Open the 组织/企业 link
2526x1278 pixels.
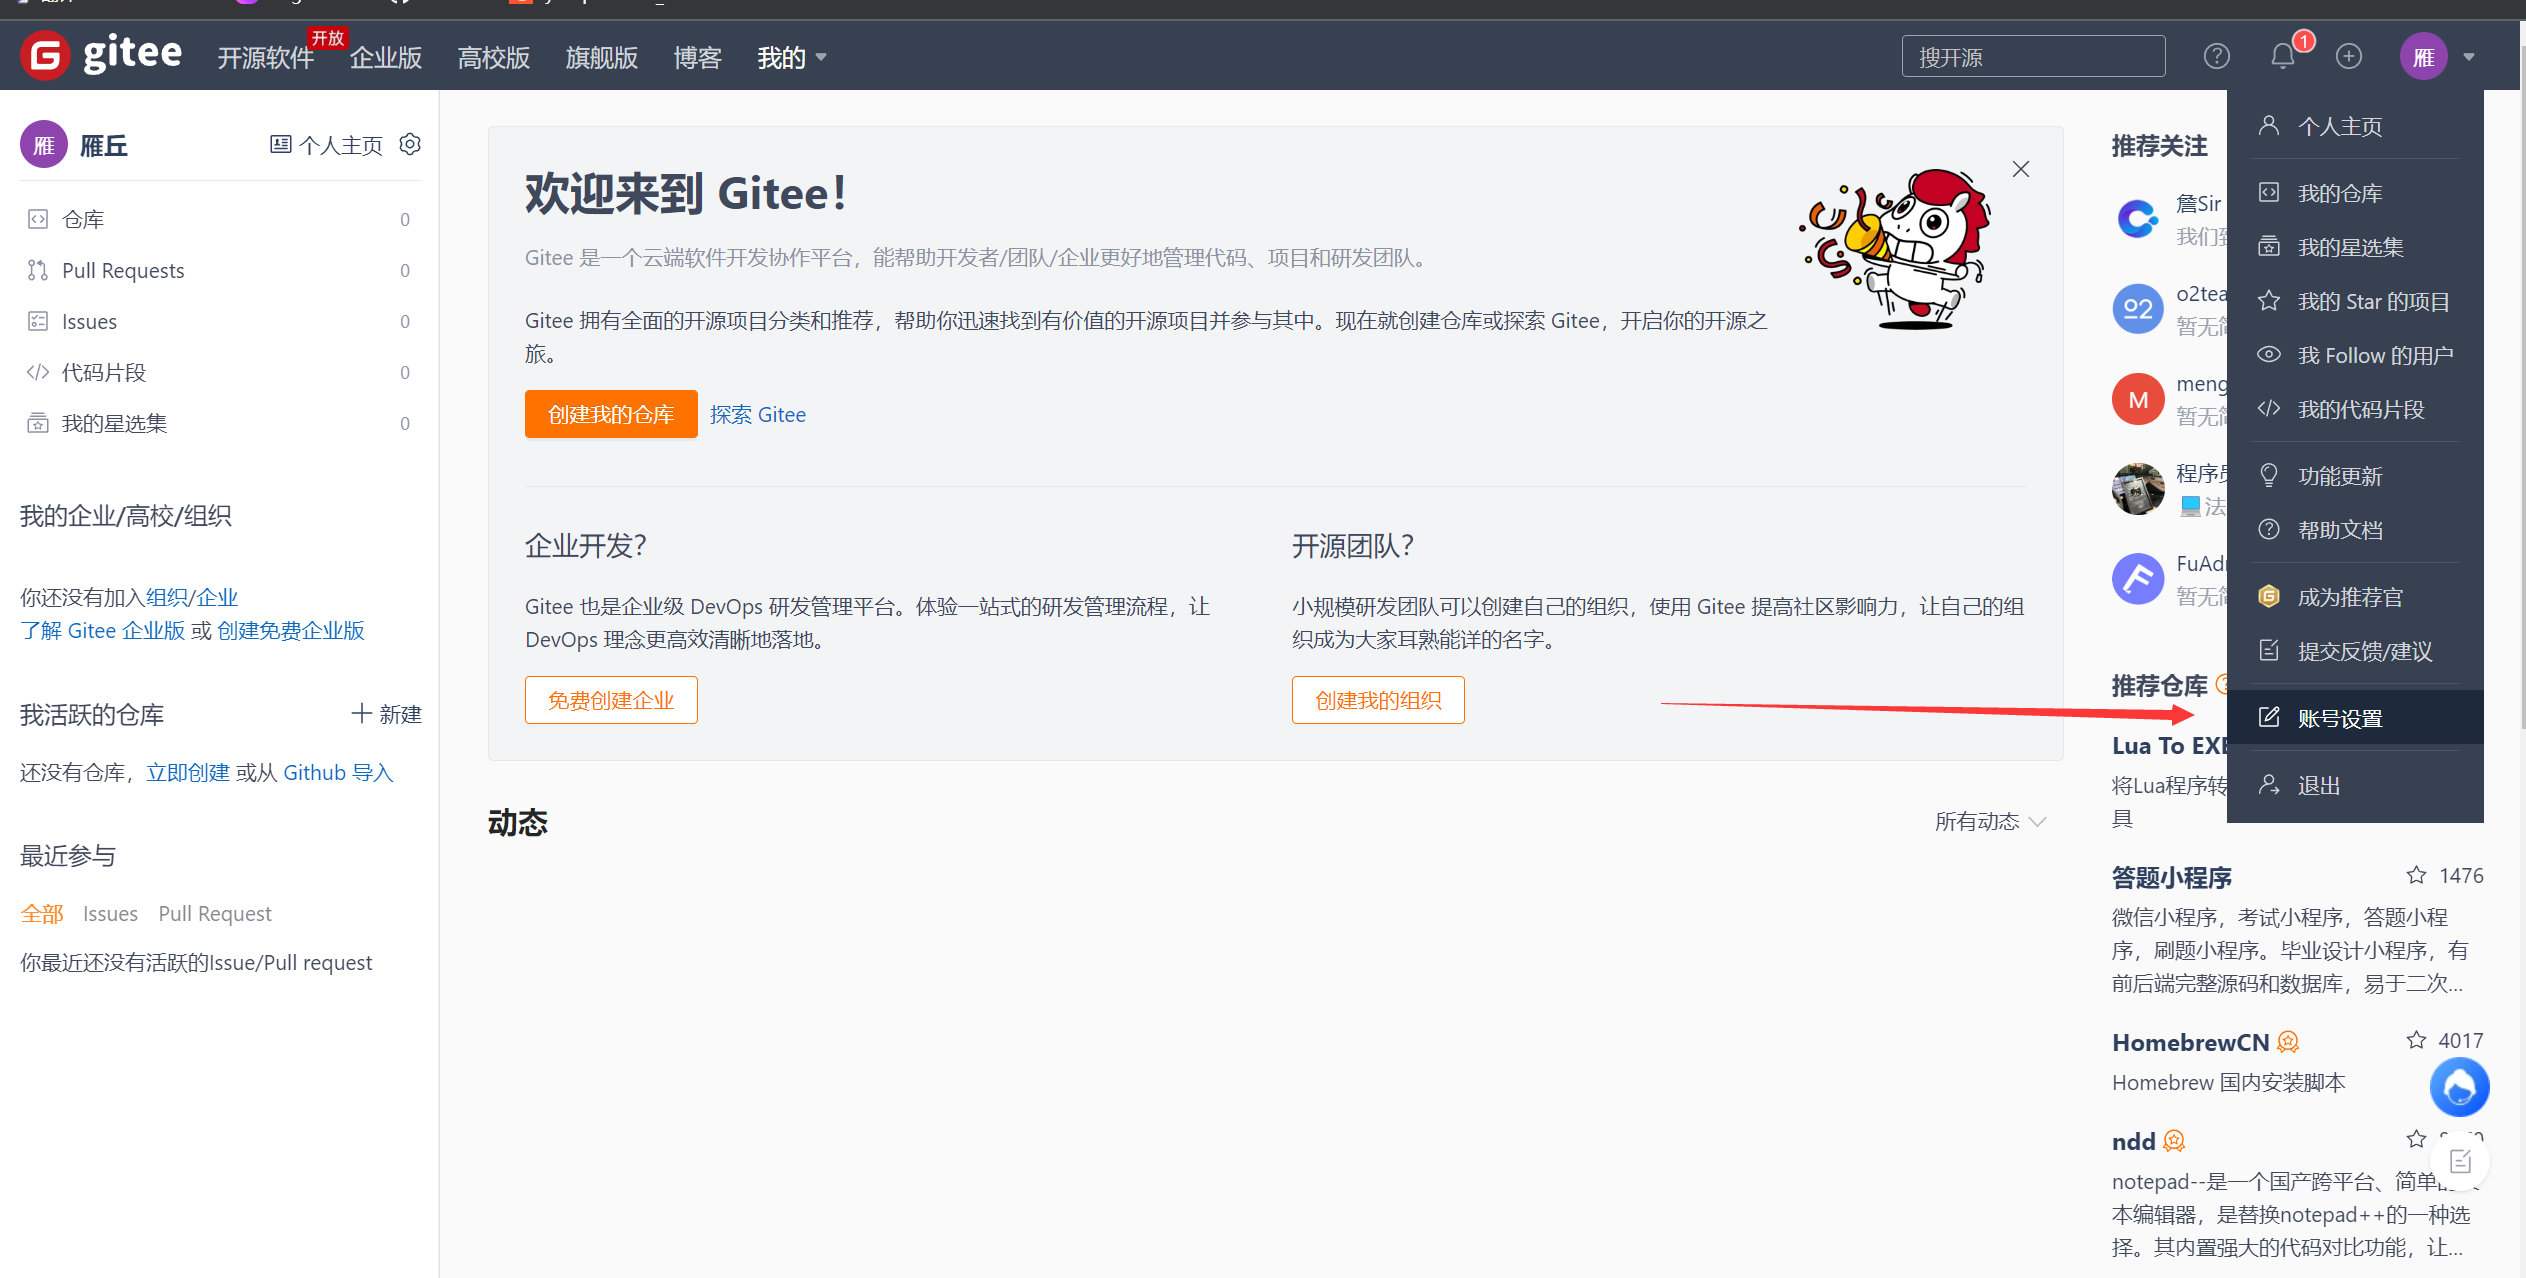coord(192,597)
